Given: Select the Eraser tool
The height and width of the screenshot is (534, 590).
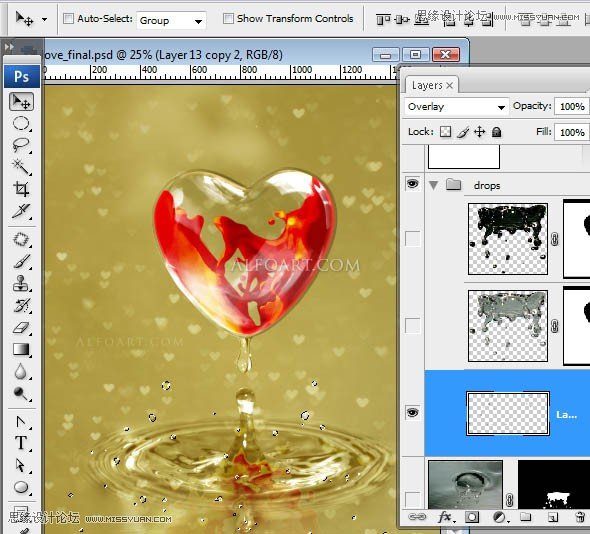Looking at the screenshot, I should 21,327.
